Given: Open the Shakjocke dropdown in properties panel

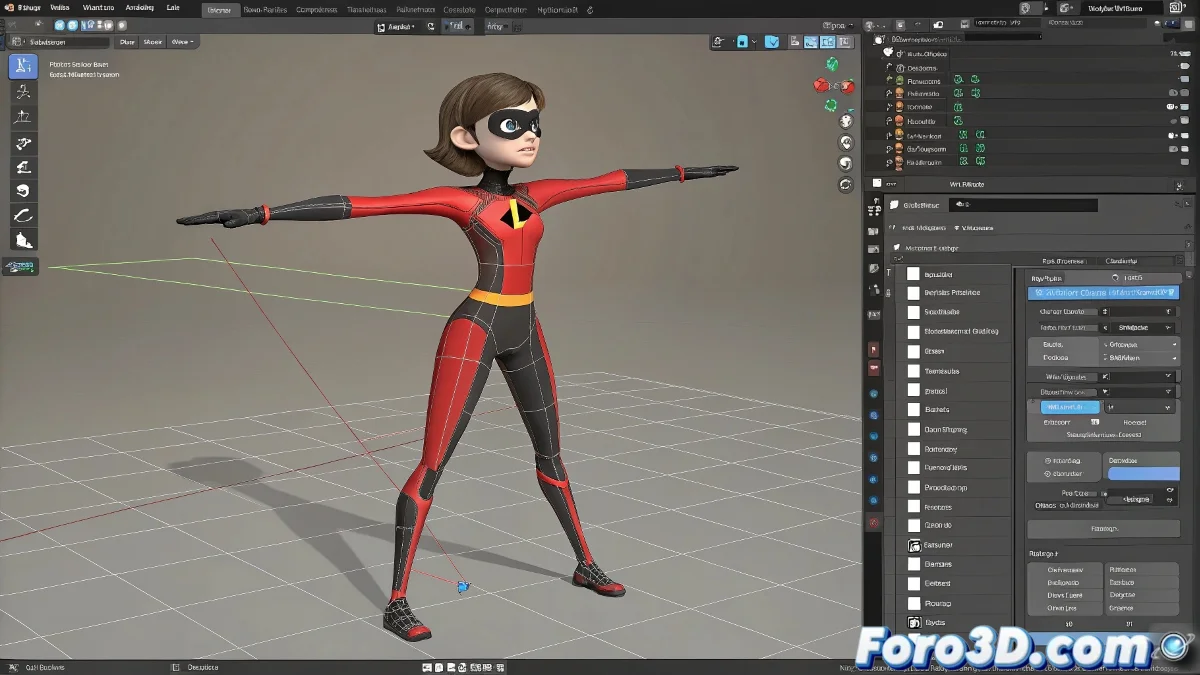Looking at the screenshot, I should tap(1145, 327).
